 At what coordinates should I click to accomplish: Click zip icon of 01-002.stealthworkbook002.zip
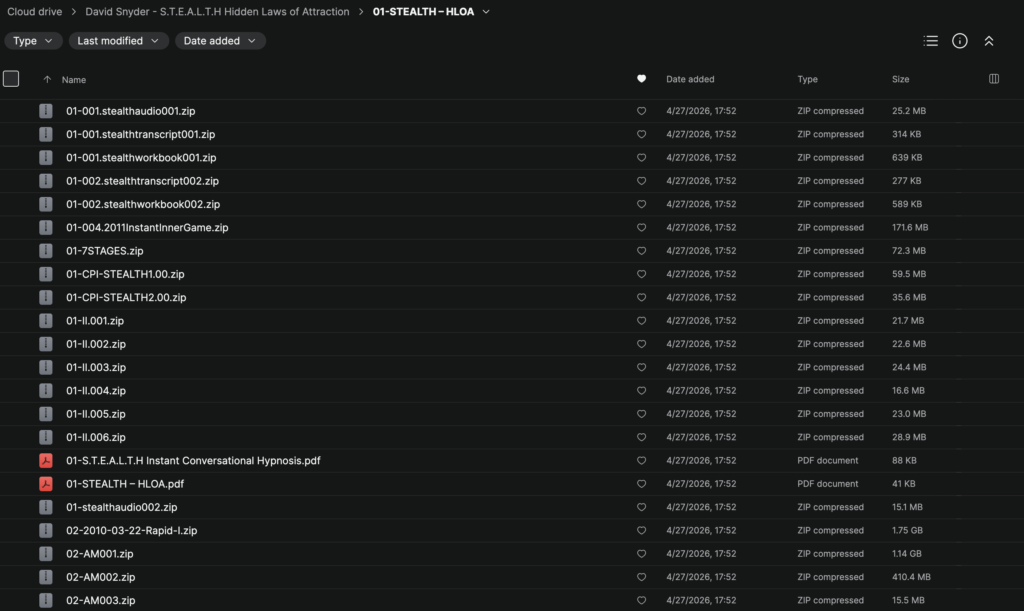[x=46, y=204]
